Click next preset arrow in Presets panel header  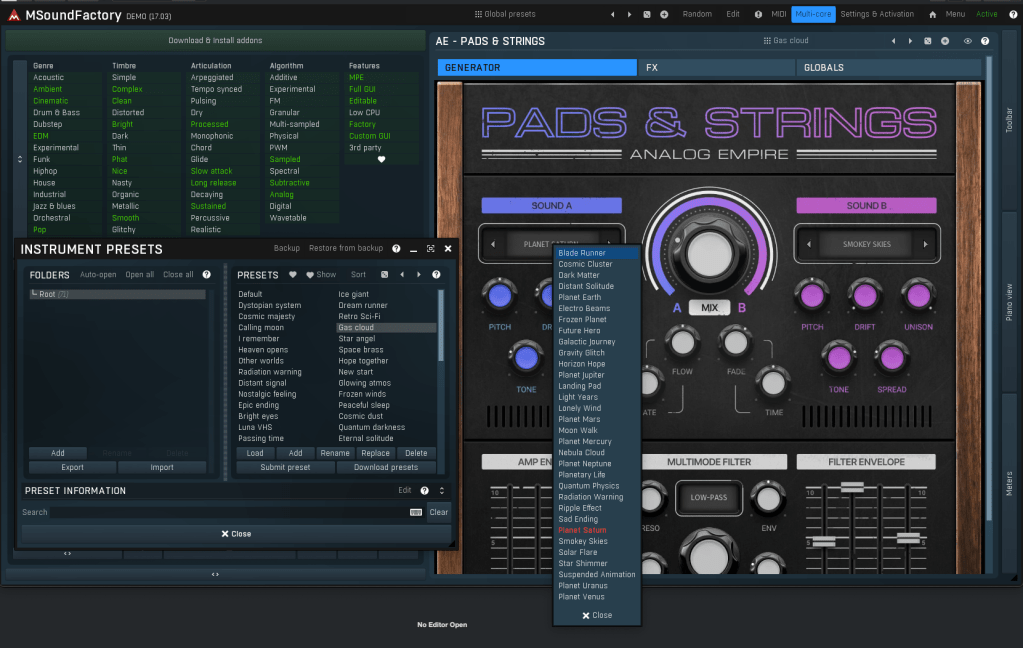[x=418, y=274]
